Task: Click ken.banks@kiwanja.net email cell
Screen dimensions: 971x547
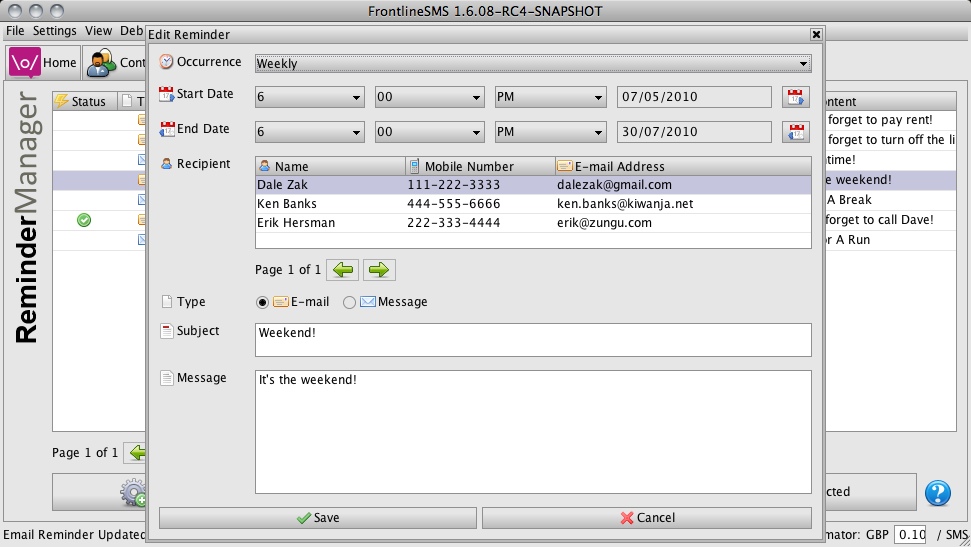Action: pos(625,204)
